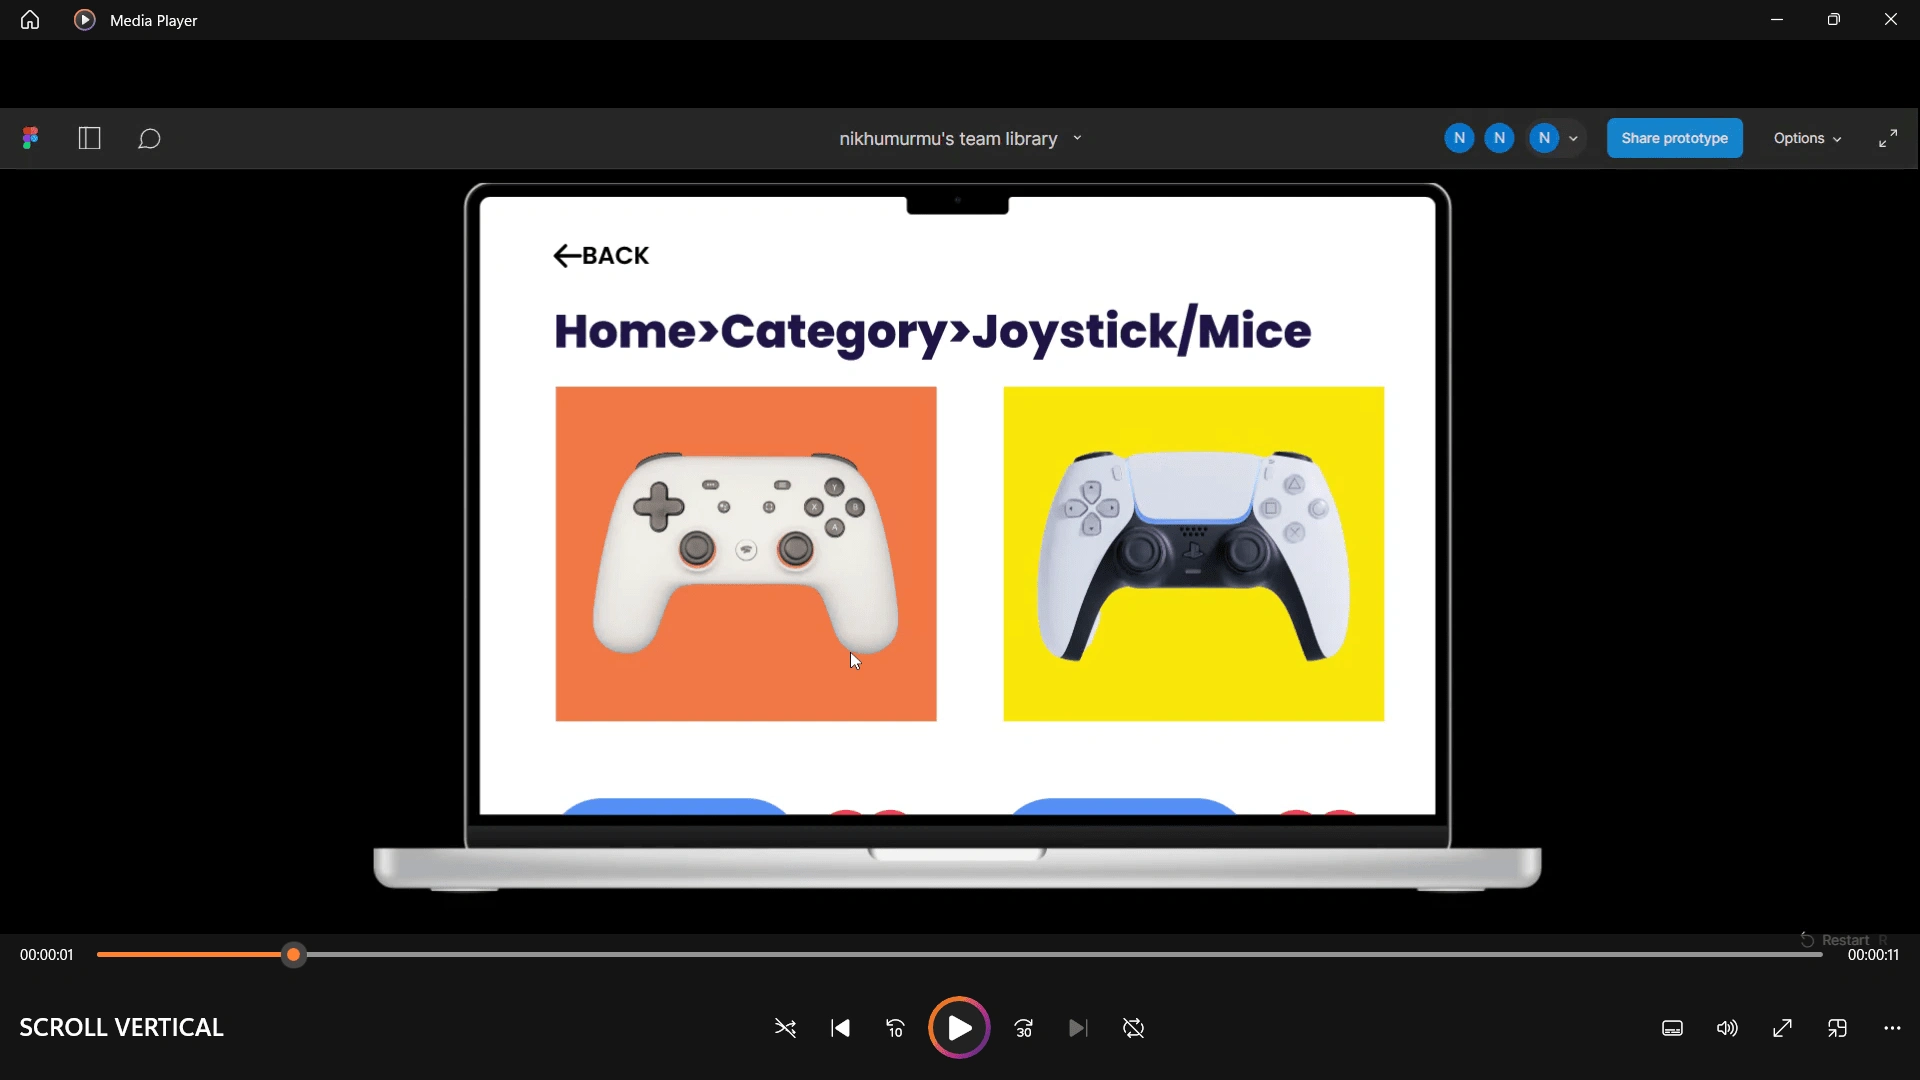Click the total duration 00:00:11
The image size is (1920, 1080).
(x=1874, y=956)
